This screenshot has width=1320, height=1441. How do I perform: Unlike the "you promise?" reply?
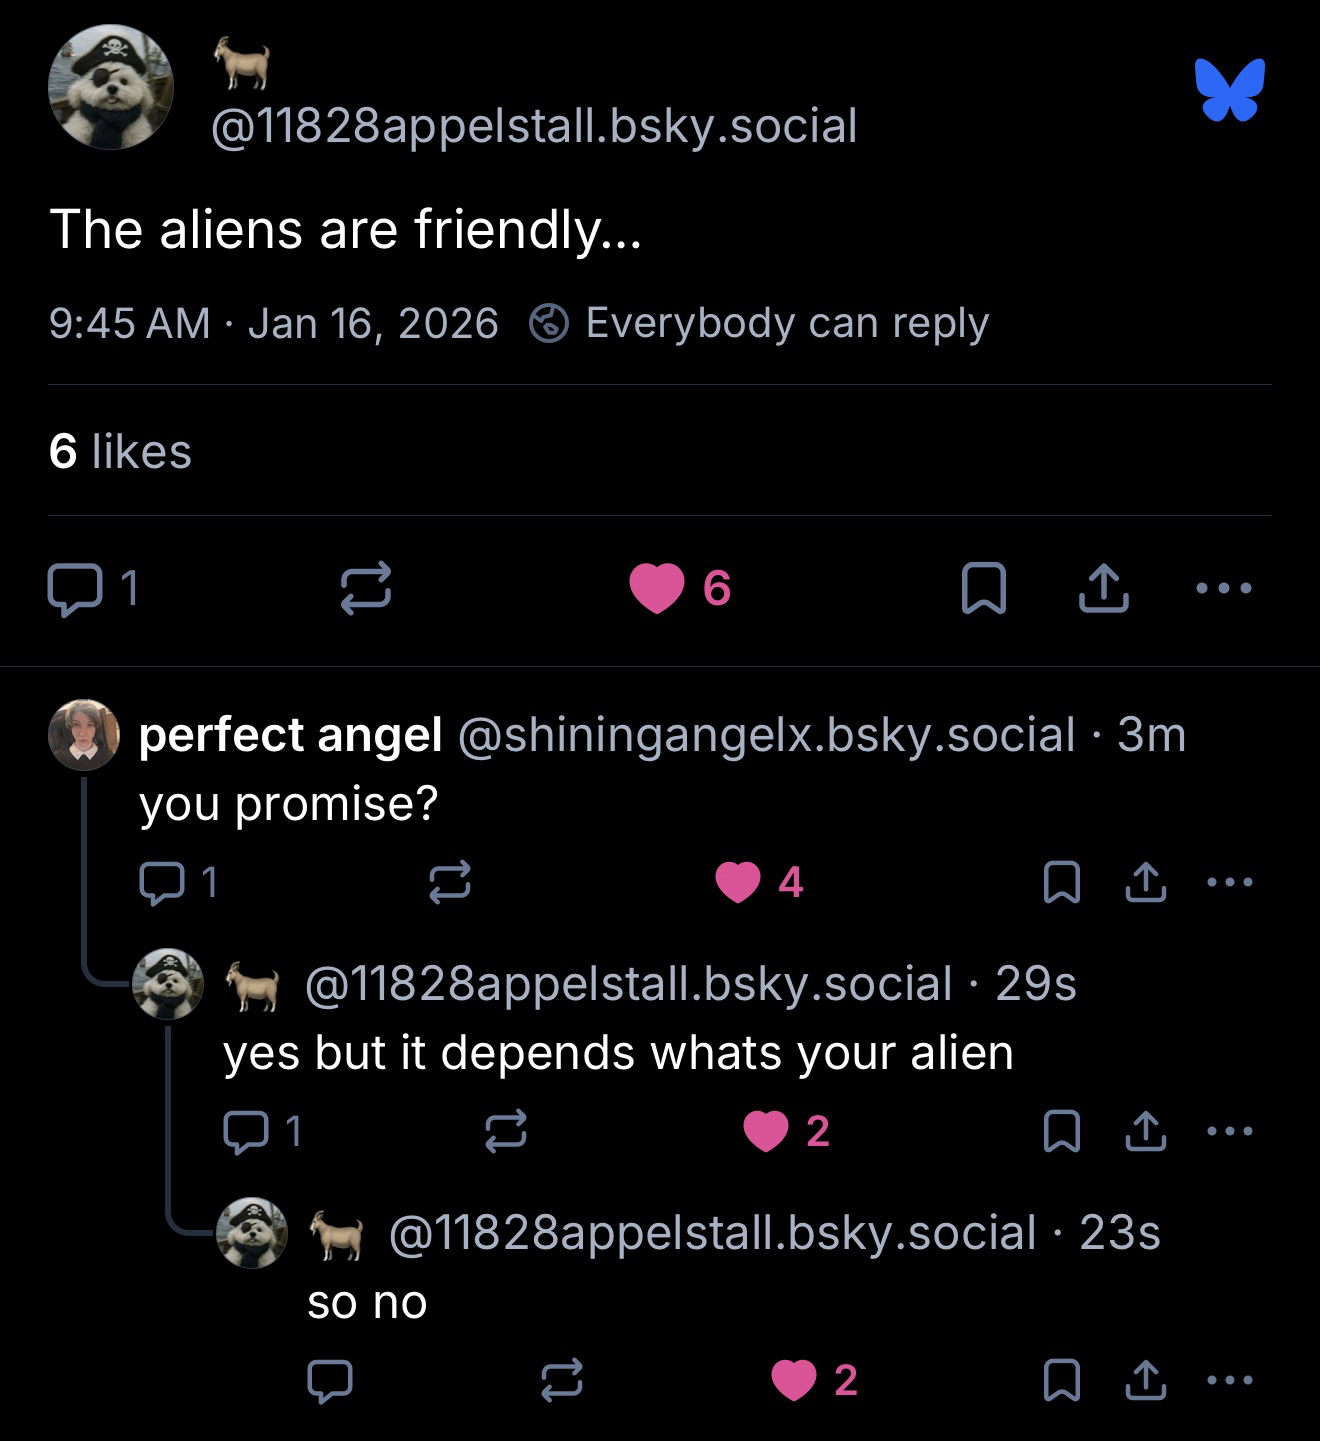[x=738, y=882]
